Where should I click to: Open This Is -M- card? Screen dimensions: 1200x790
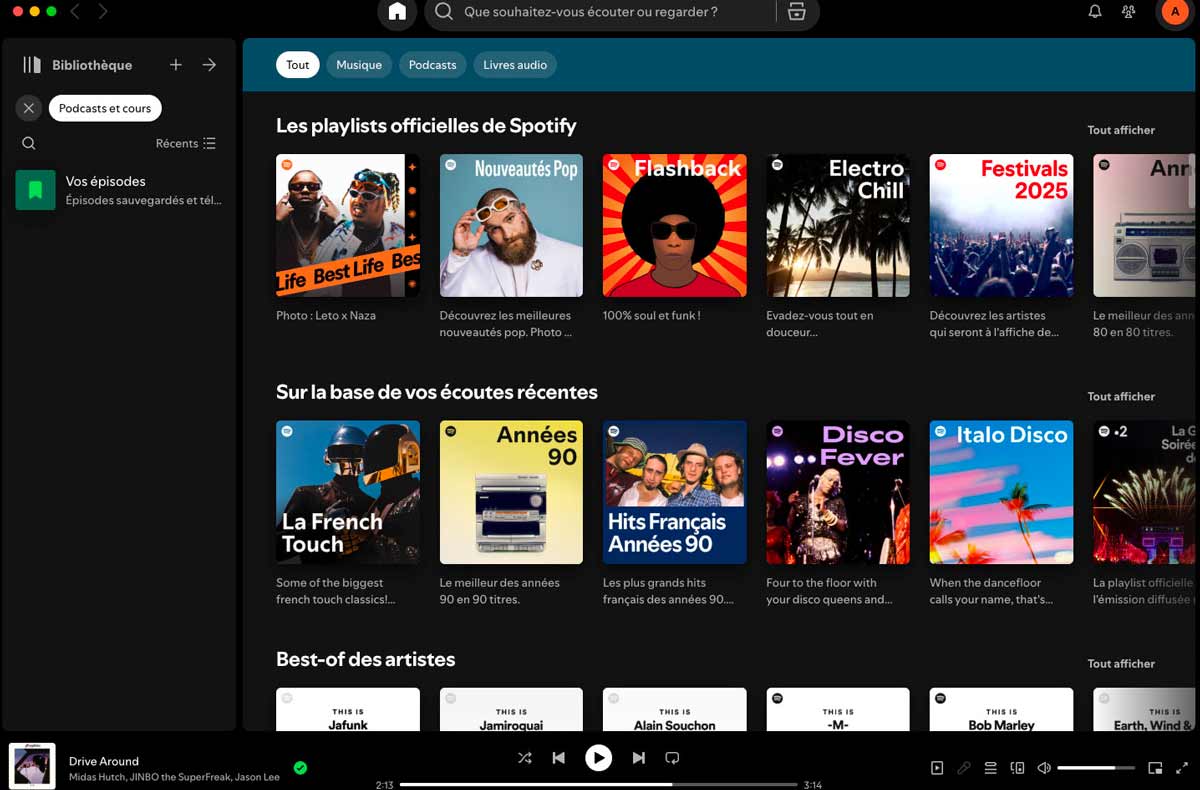point(838,709)
